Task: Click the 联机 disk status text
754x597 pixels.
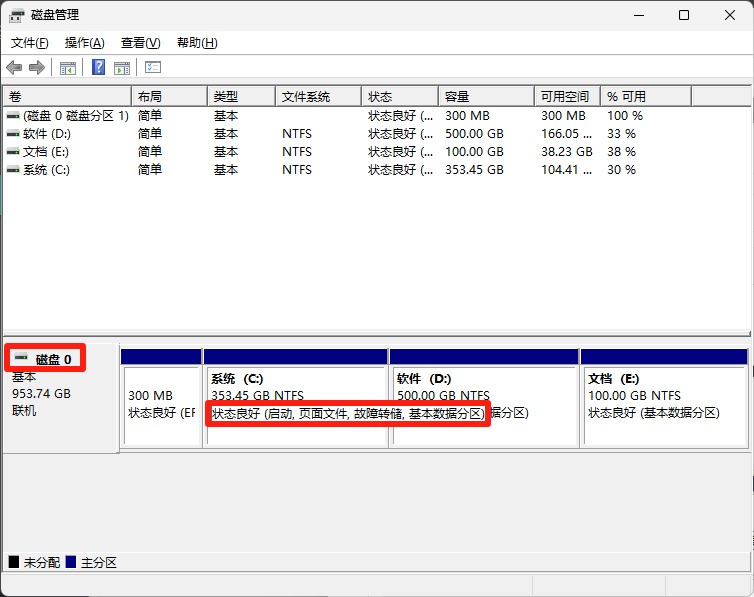Action: 24,411
